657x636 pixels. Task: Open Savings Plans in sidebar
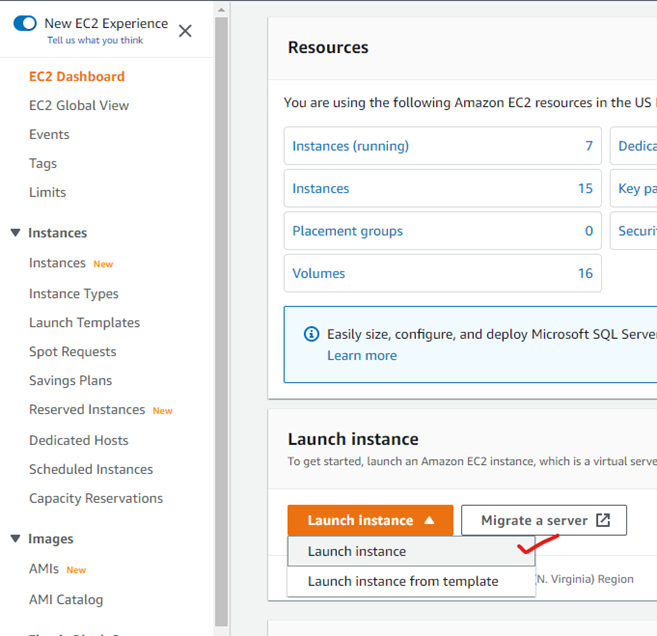70,380
